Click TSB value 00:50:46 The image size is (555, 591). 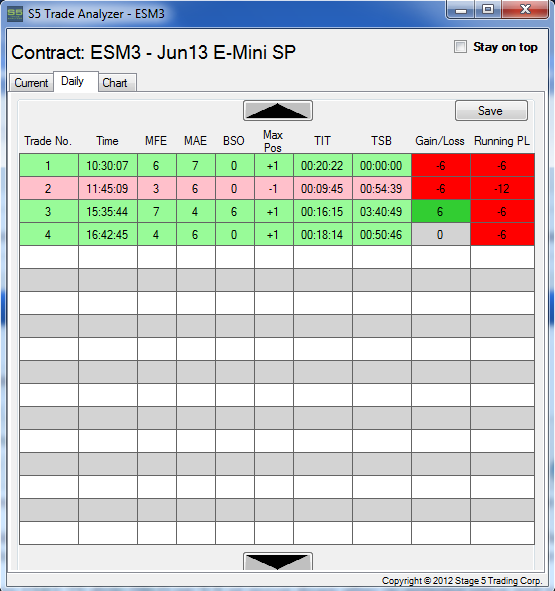(x=382, y=234)
